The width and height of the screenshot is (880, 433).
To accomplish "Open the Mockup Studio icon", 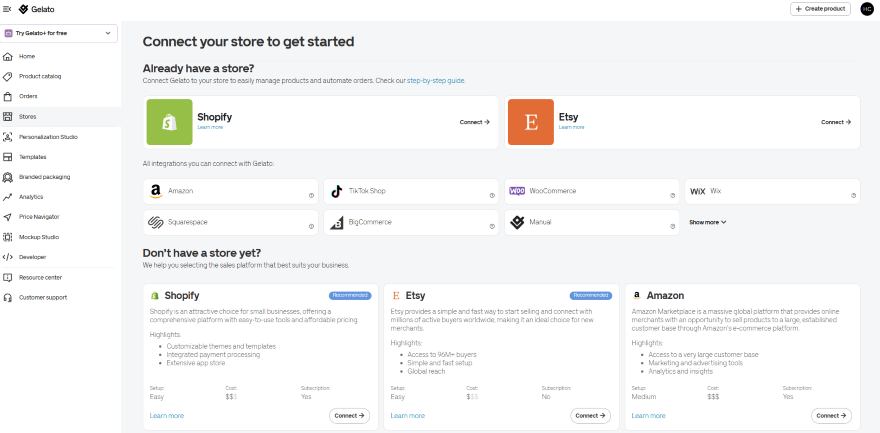I will click(x=8, y=237).
